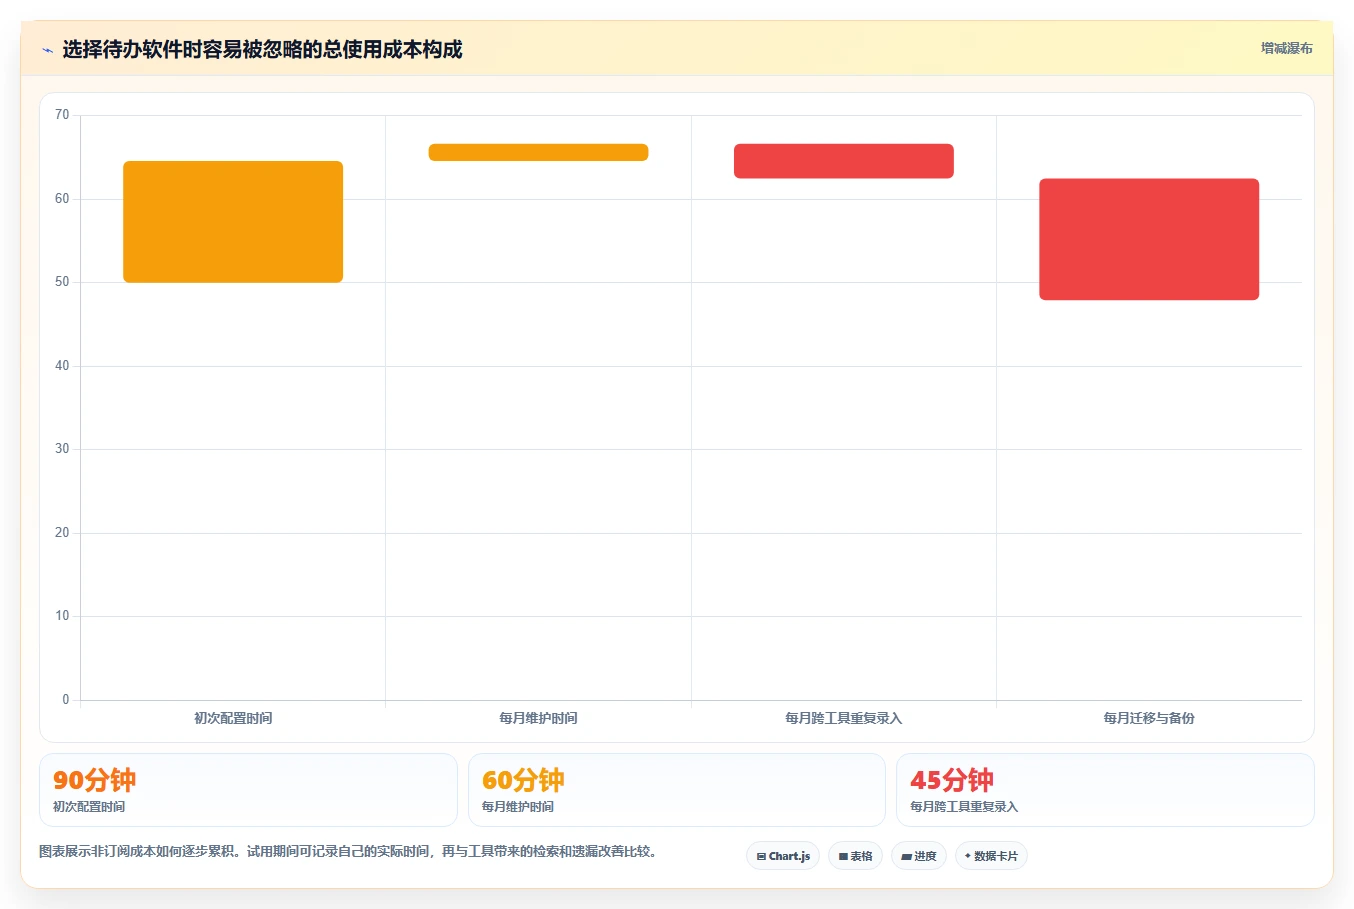
Task: Open the 60分钟 data card
Action: tap(677, 790)
